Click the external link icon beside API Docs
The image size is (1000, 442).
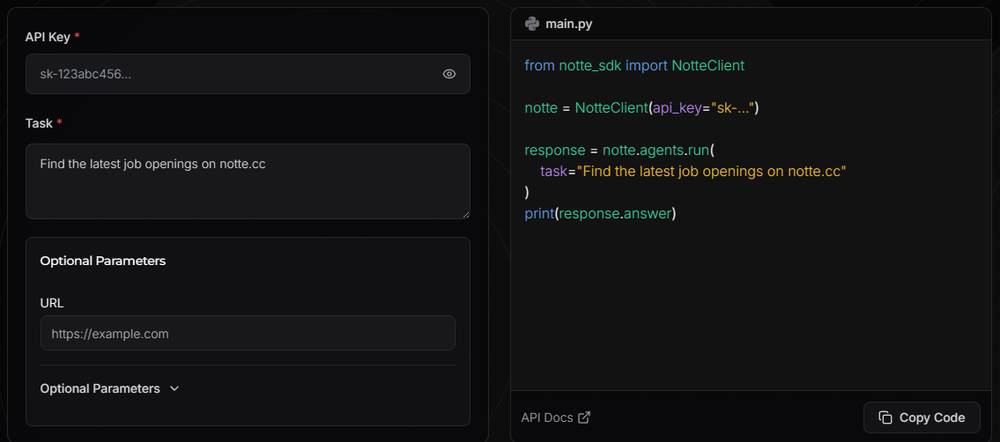tap(584, 418)
